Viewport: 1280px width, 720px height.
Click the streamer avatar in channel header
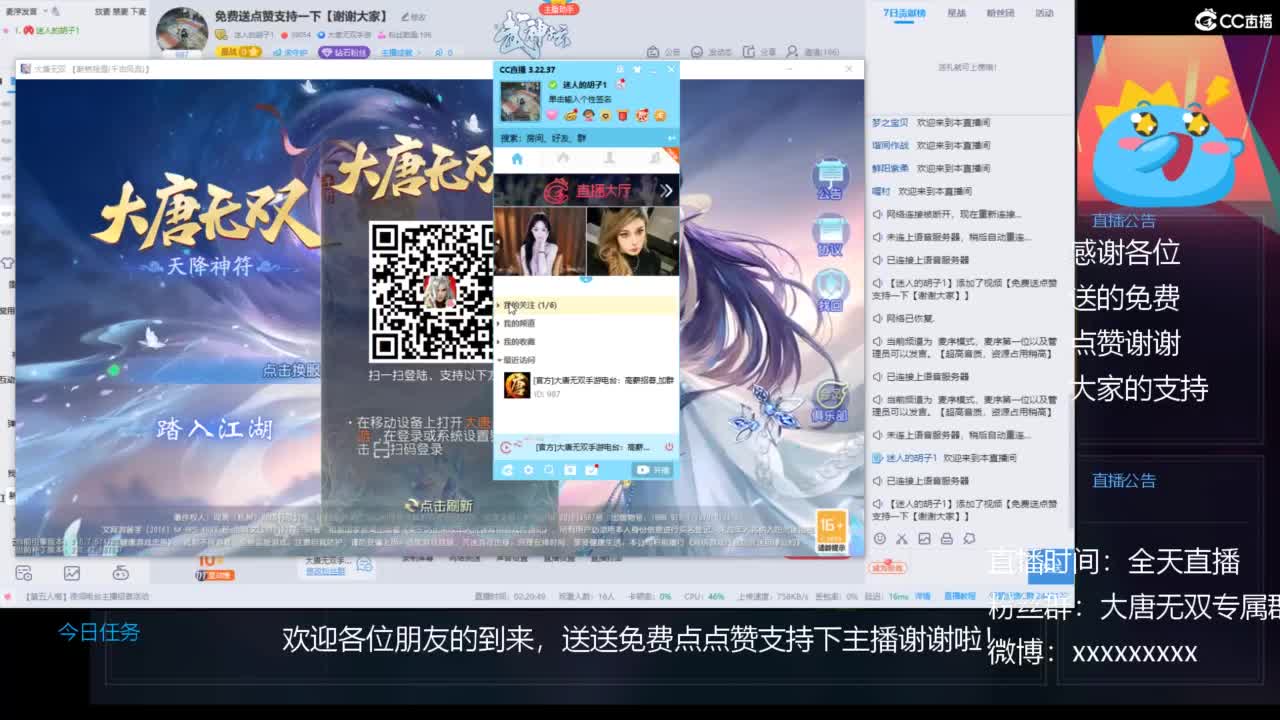(182, 32)
